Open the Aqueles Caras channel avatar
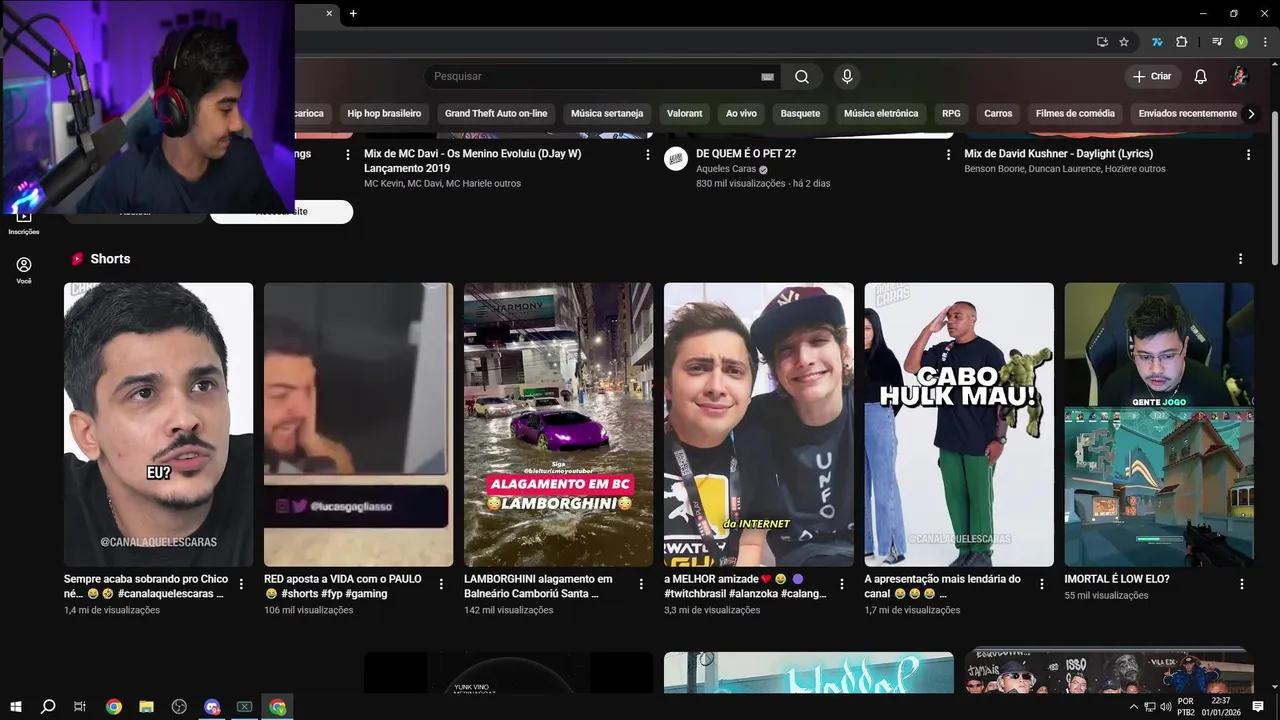Viewport: 1280px width, 720px height. (x=676, y=159)
